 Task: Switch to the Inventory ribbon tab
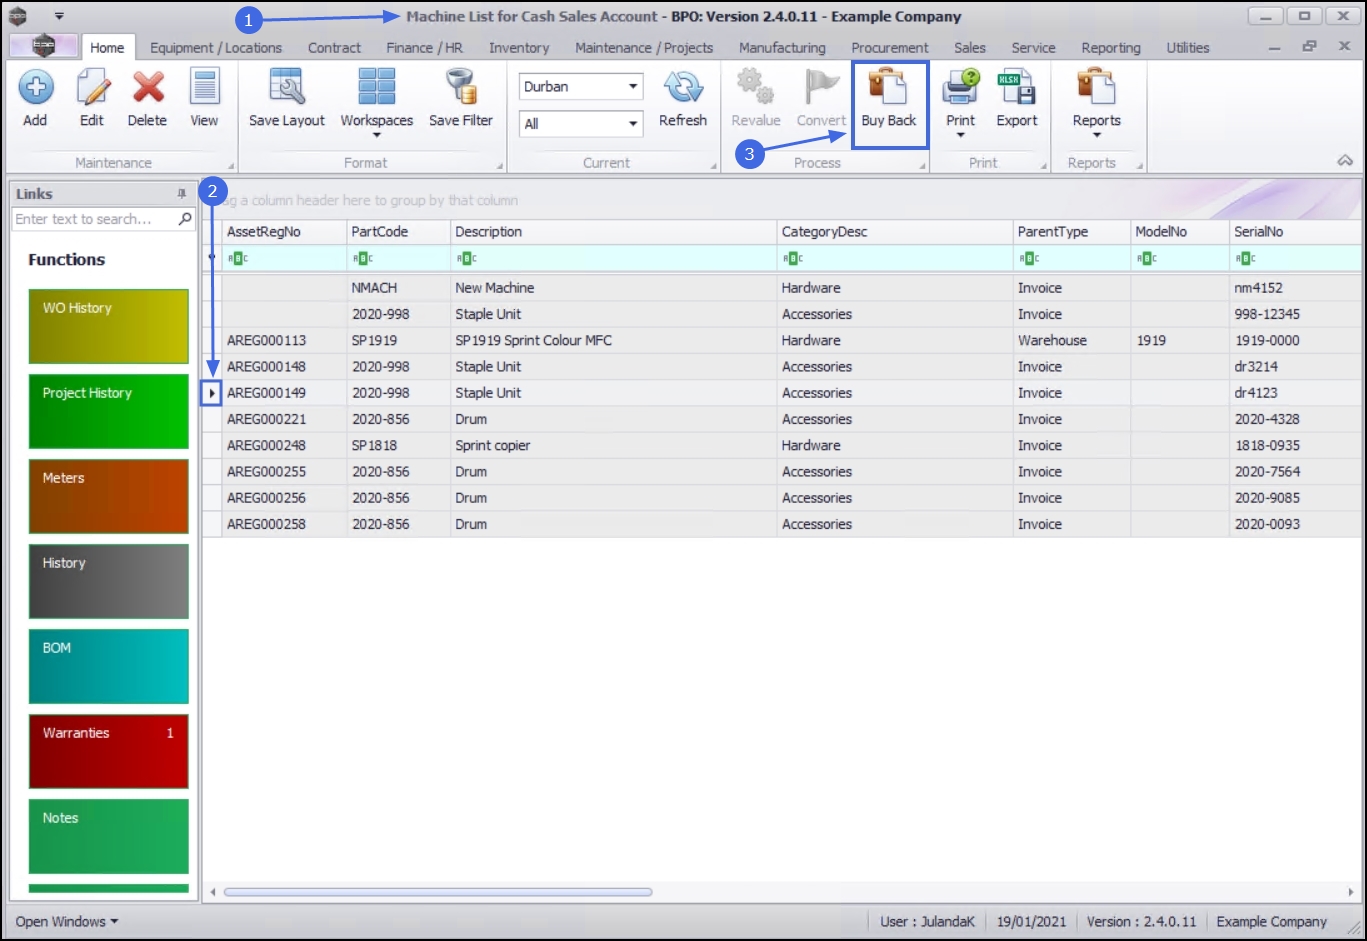tap(519, 48)
